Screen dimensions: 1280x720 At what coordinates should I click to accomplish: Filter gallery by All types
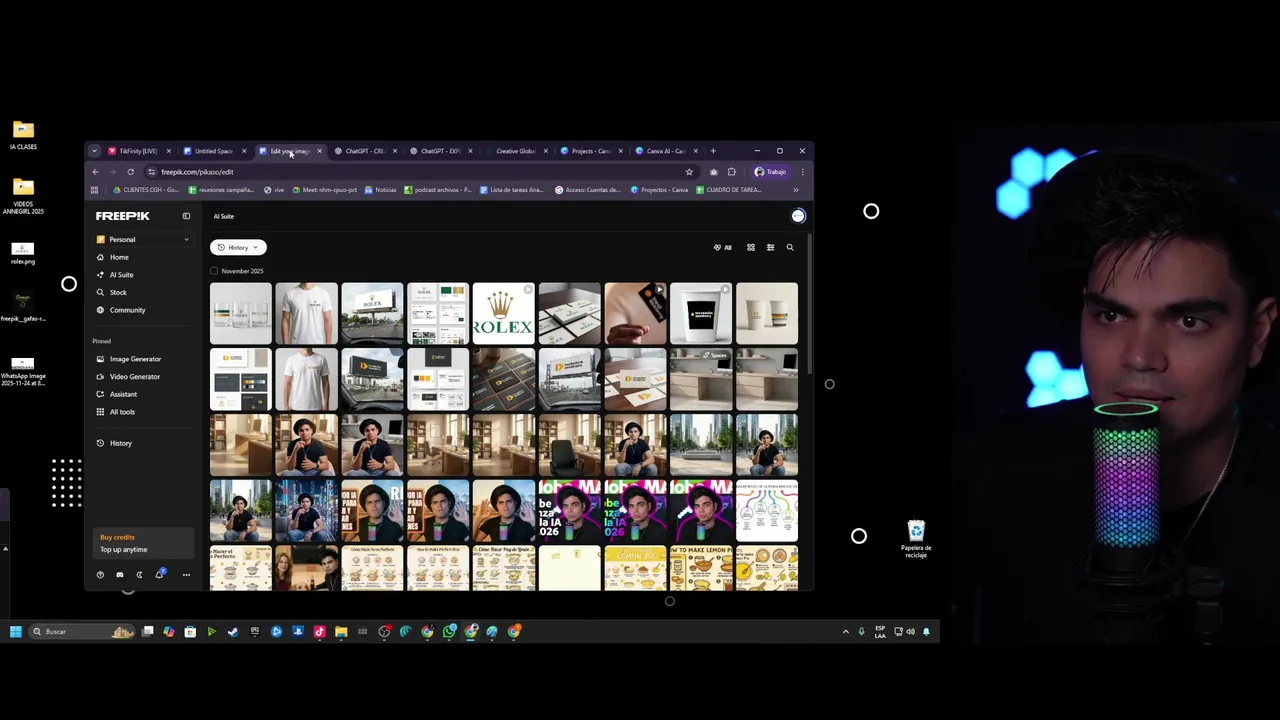click(722, 247)
